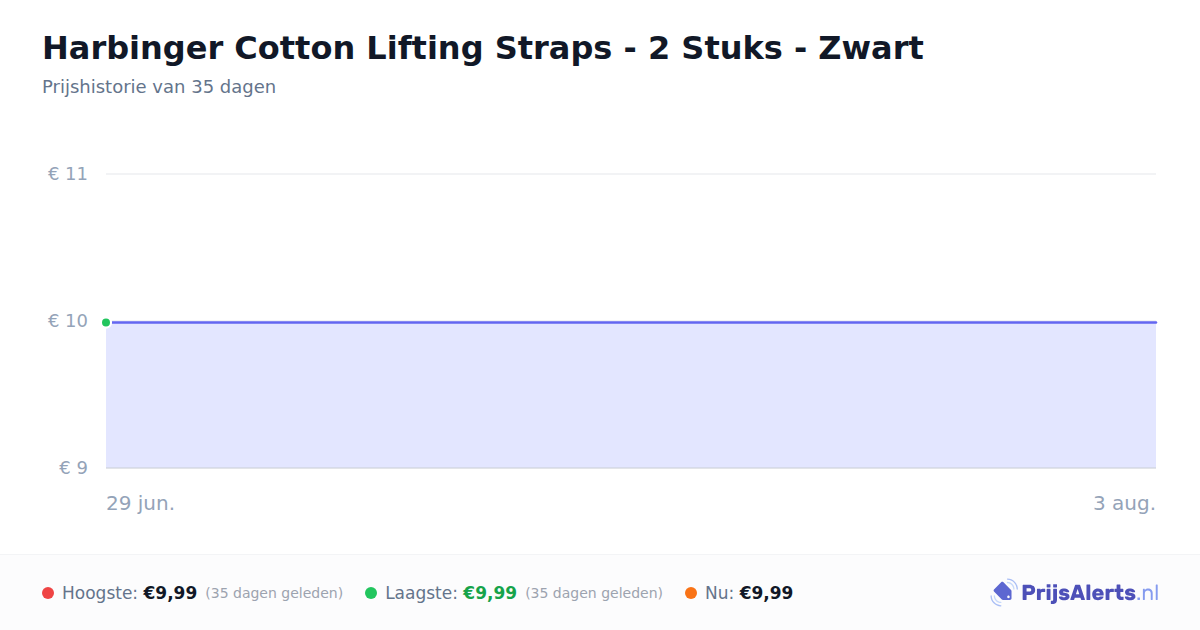1200x630 pixels.
Task: Click the Nu €9,99 current price
Action: click(x=766, y=593)
